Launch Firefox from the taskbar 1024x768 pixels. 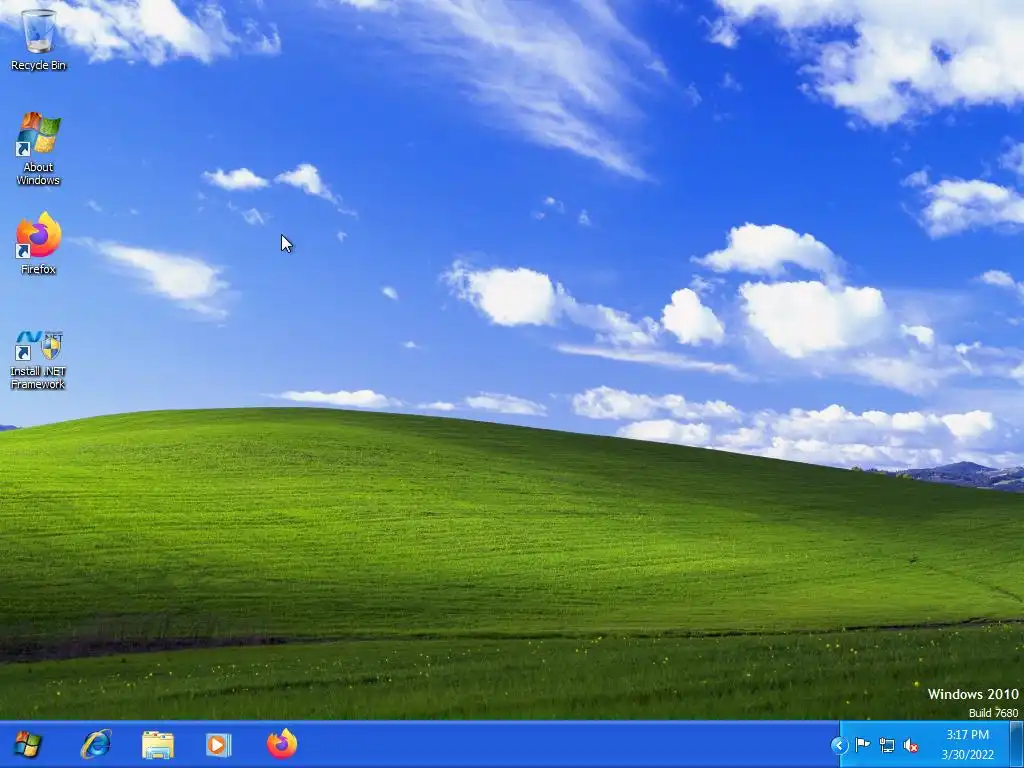tap(282, 744)
